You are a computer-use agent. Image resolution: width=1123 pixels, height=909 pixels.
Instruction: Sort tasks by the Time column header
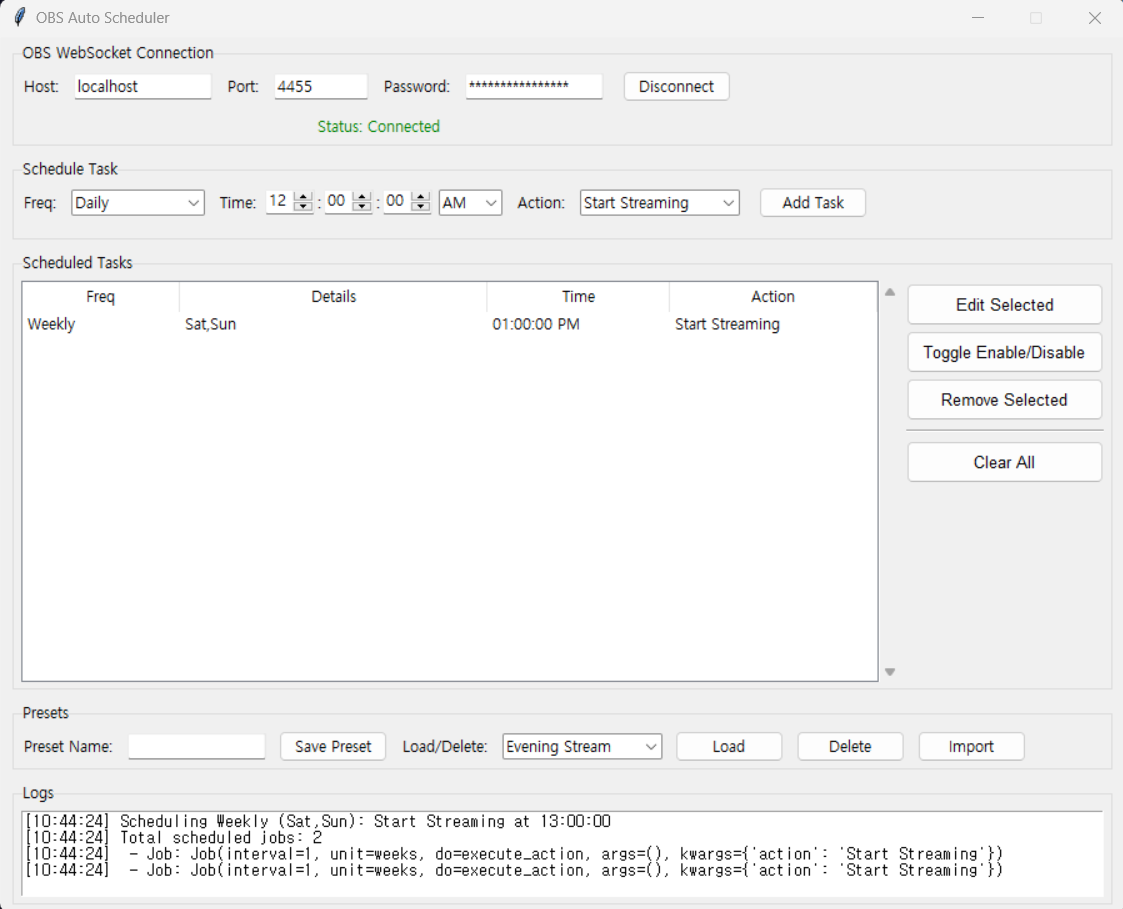tap(578, 296)
